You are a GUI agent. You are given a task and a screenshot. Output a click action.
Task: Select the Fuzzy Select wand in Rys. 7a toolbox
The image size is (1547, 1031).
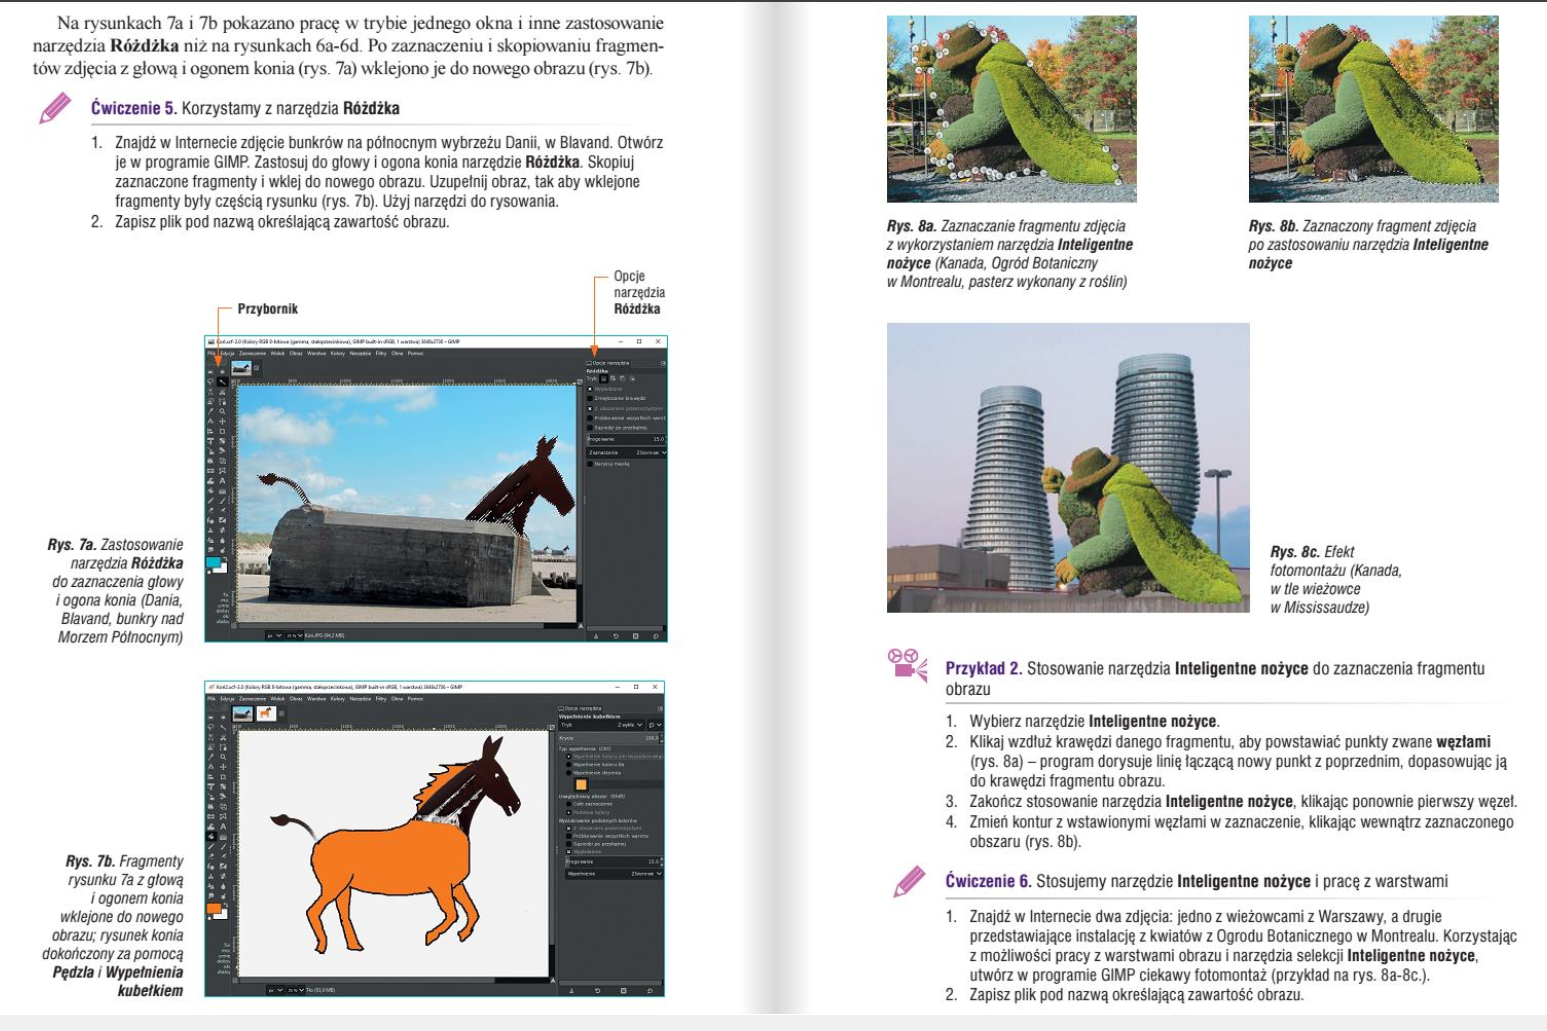[x=223, y=382]
